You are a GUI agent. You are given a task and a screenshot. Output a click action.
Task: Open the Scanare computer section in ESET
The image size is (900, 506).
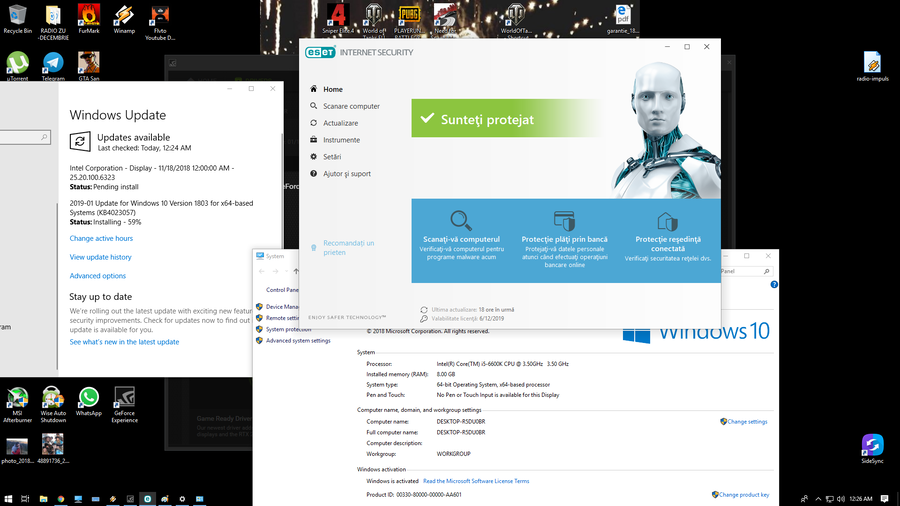(350, 106)
